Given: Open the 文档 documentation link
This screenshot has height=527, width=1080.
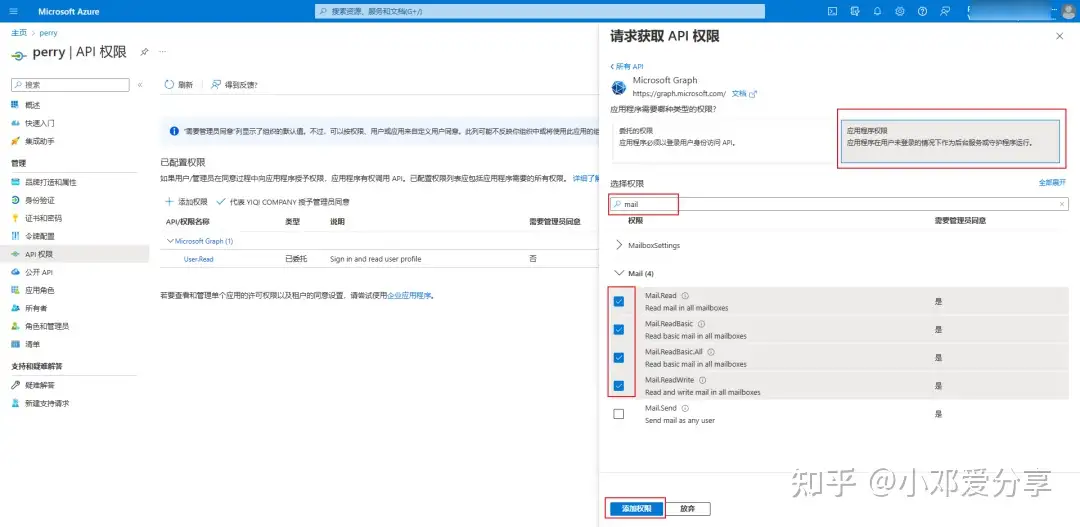Looking at the screenshot, I should pyautogui.click(x=744, y=93).
